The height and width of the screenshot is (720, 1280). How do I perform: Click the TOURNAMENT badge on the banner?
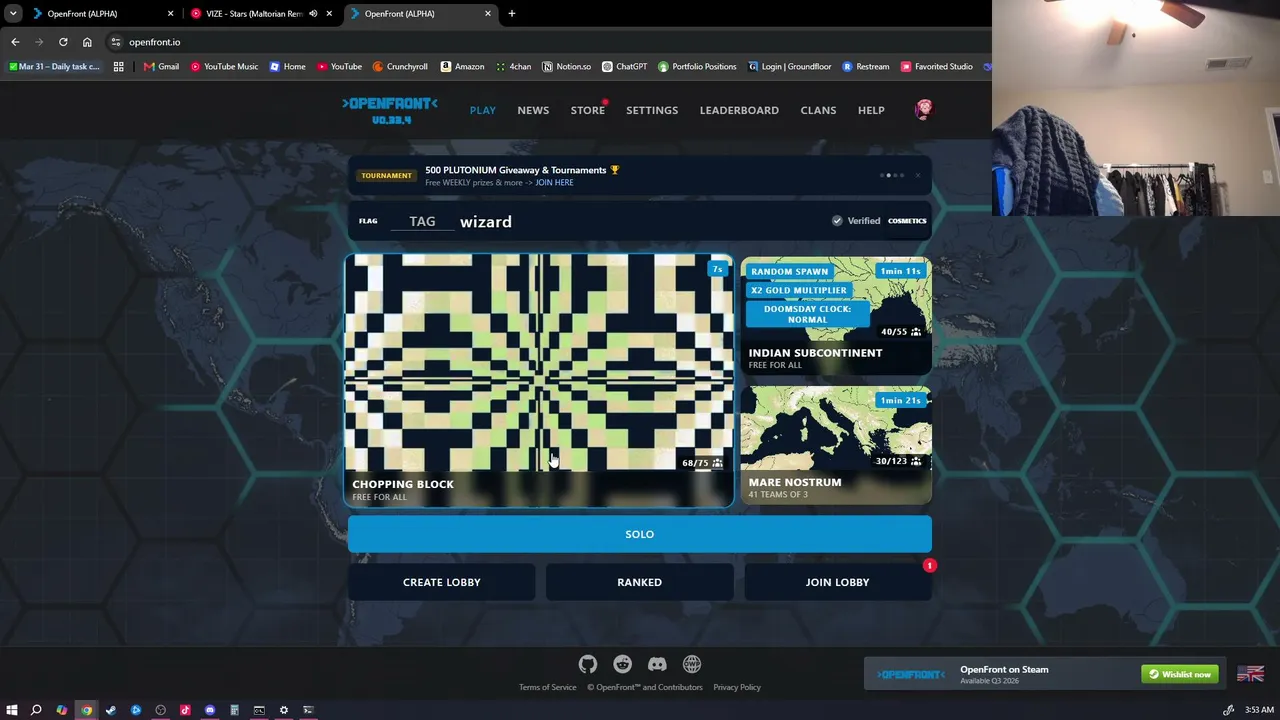[386, 176]
